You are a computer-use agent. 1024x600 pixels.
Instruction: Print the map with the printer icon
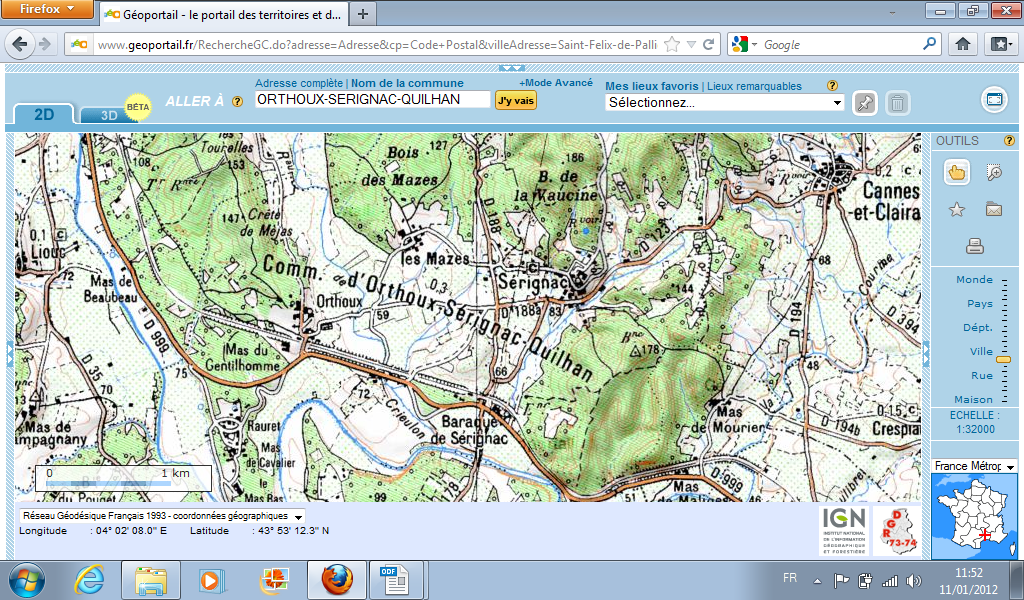point(975,245)
